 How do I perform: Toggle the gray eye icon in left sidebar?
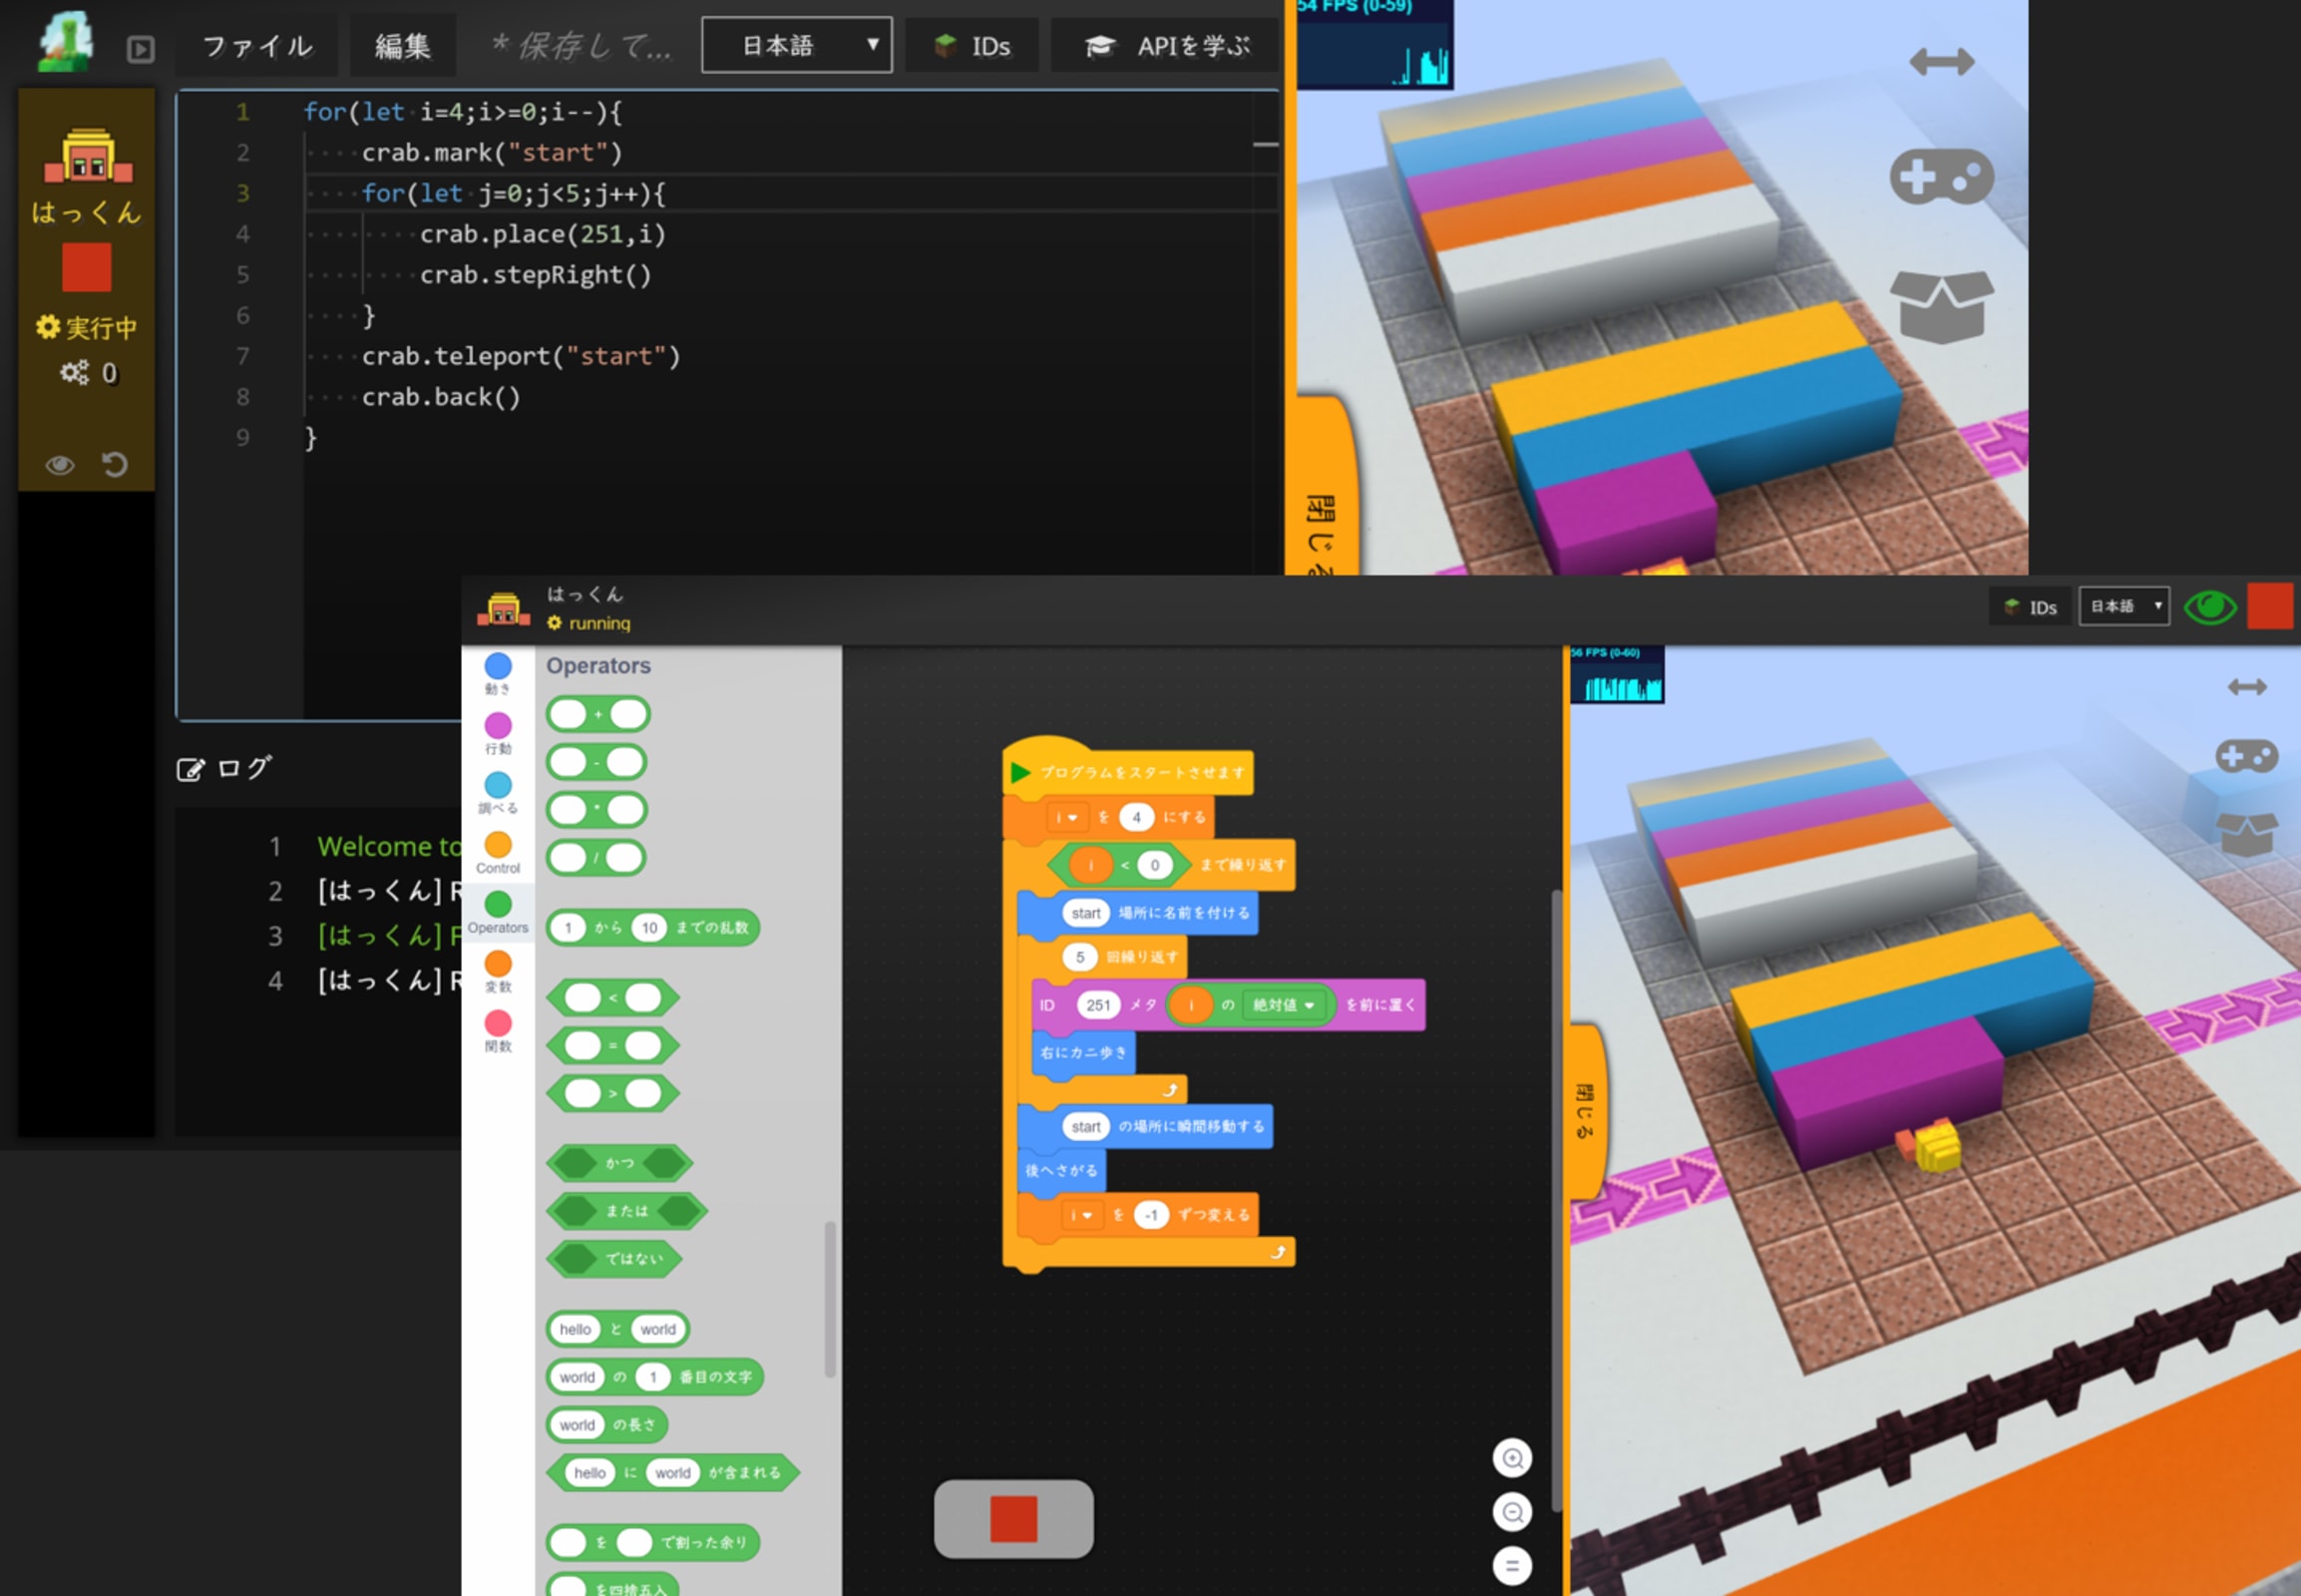(60, 465)
